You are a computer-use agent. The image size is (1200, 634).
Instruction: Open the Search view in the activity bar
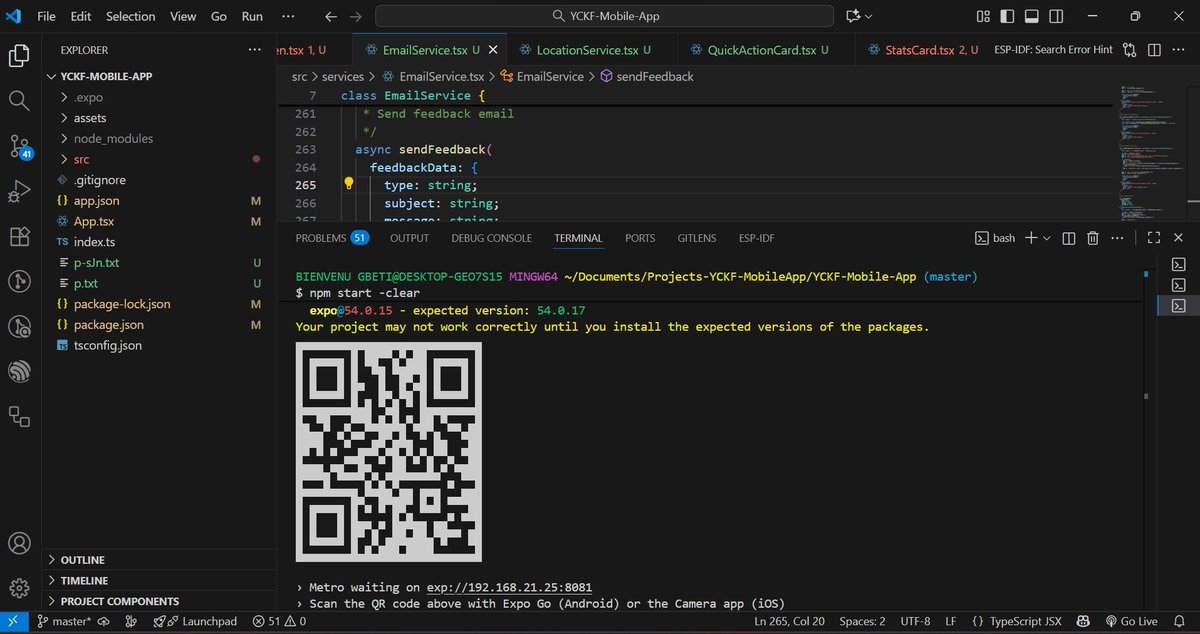pos(18,100)
